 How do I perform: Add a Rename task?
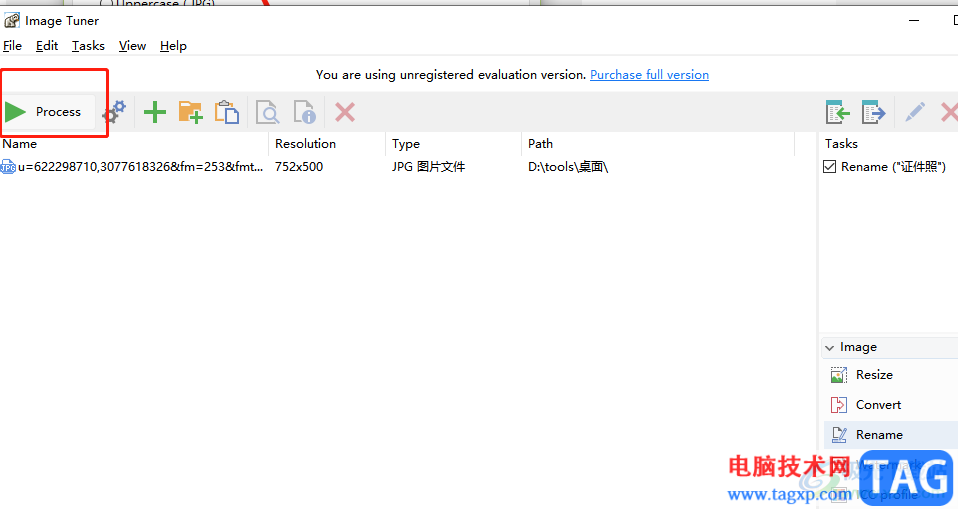pyautogui.click(x=879, y=434)
